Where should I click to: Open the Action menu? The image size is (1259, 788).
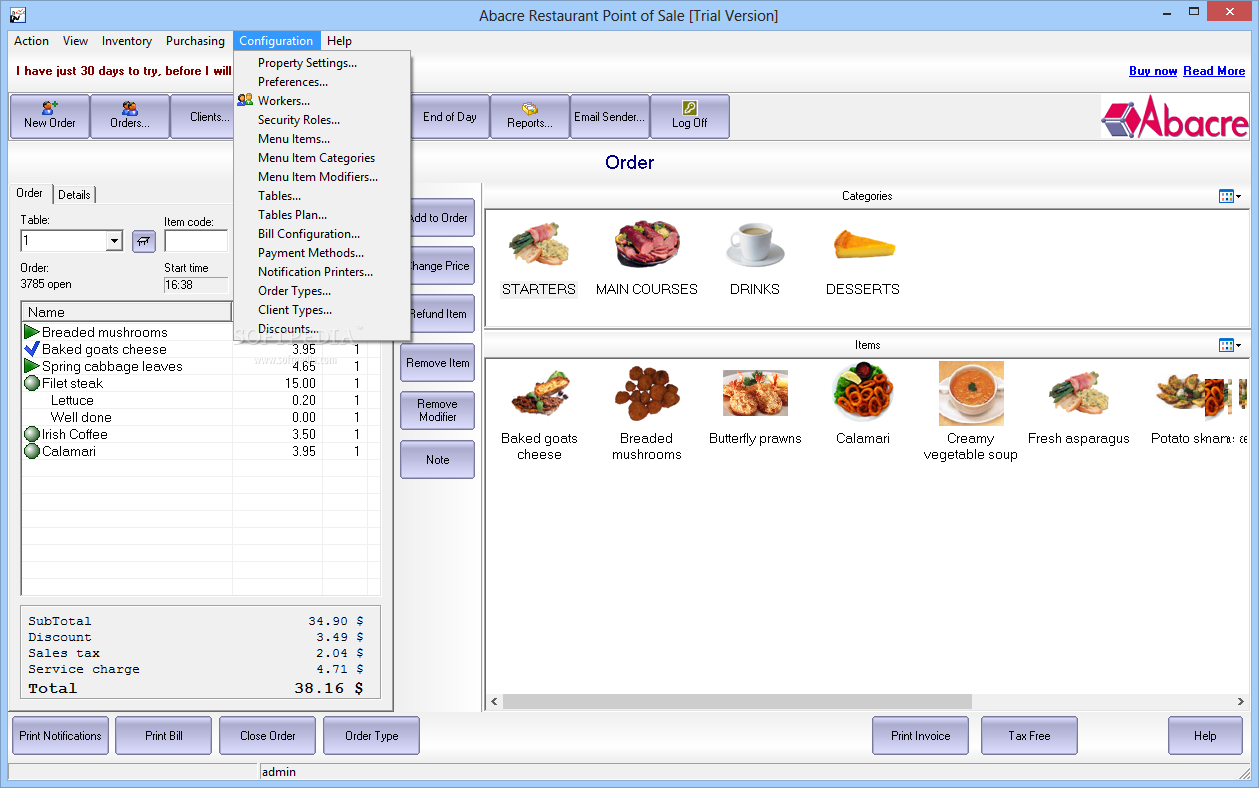coord(31,41)
